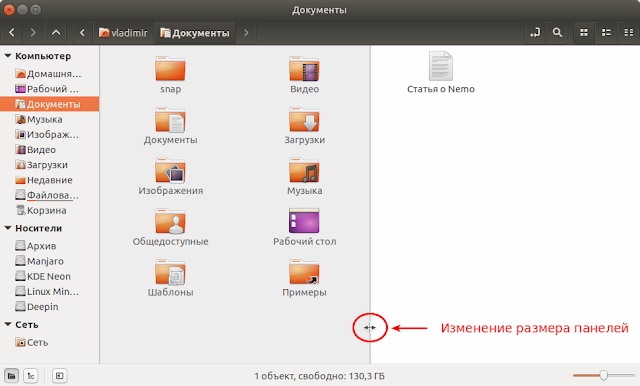Go forward with the toolbar forward arrow
This screenshot has height=386, width=640.
click(x=33, y=33)
